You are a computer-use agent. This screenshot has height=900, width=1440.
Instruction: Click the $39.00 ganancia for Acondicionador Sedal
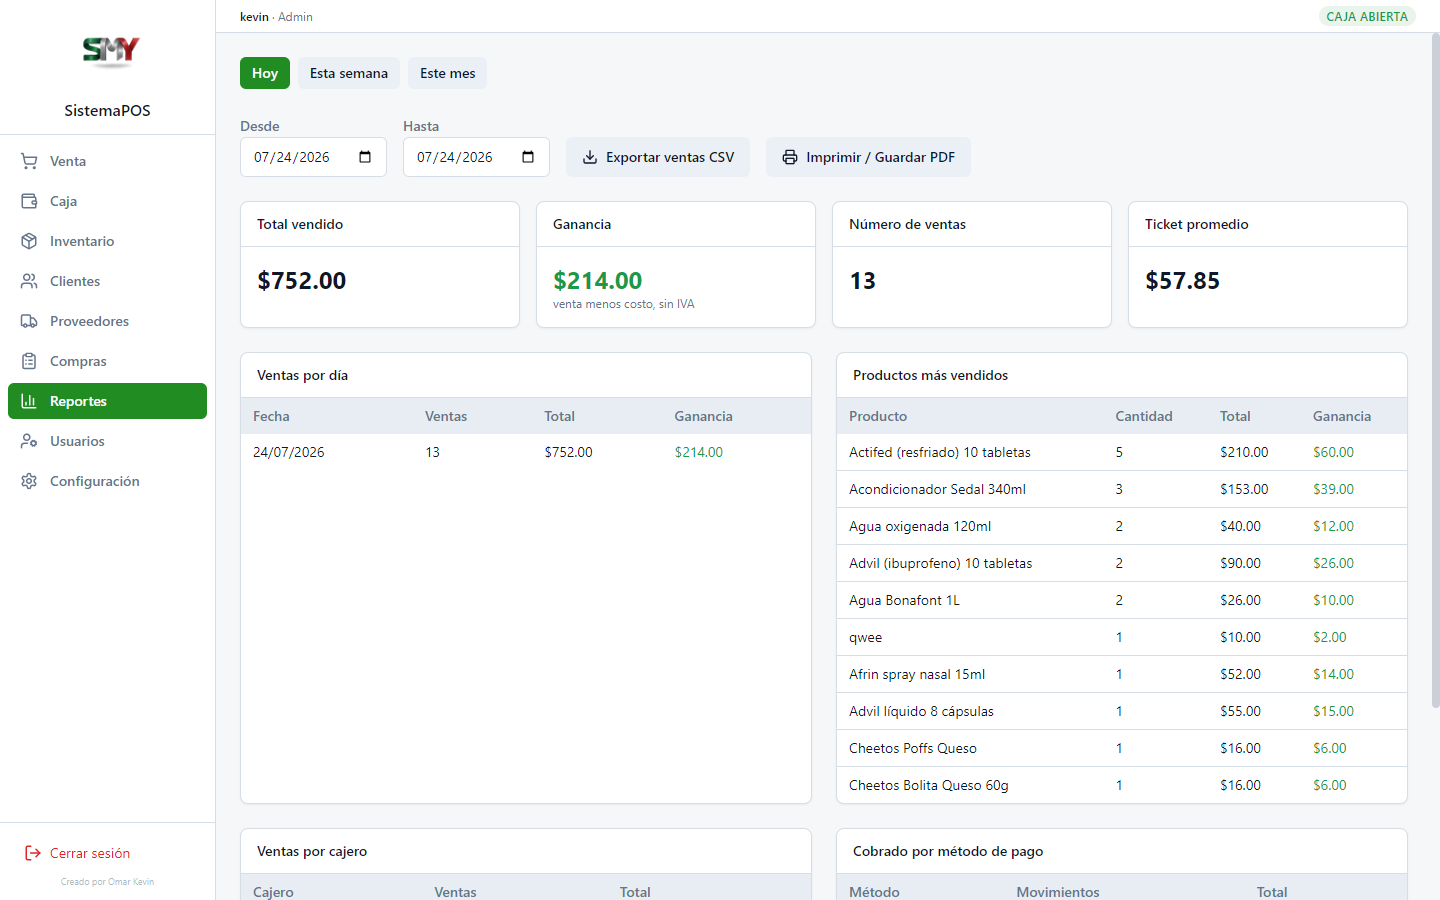[1333, 489]
